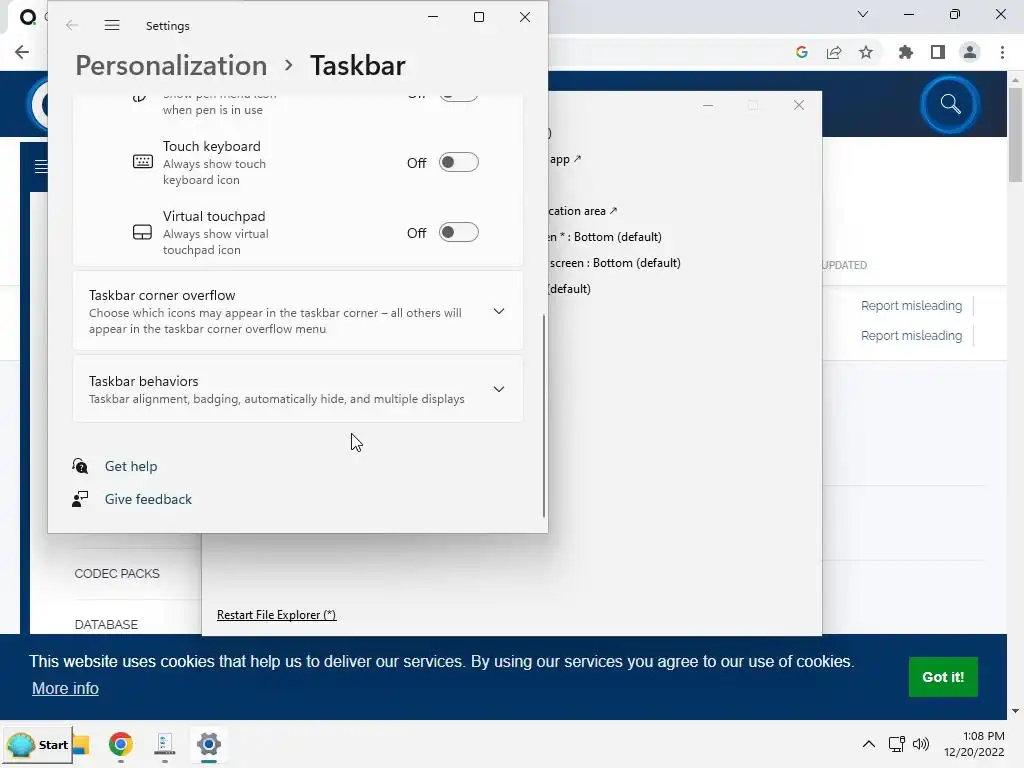Open Settings gear app on taskbar
Image resolution: width=1024 pixels, height=768 pixels.
click(209, 744)
